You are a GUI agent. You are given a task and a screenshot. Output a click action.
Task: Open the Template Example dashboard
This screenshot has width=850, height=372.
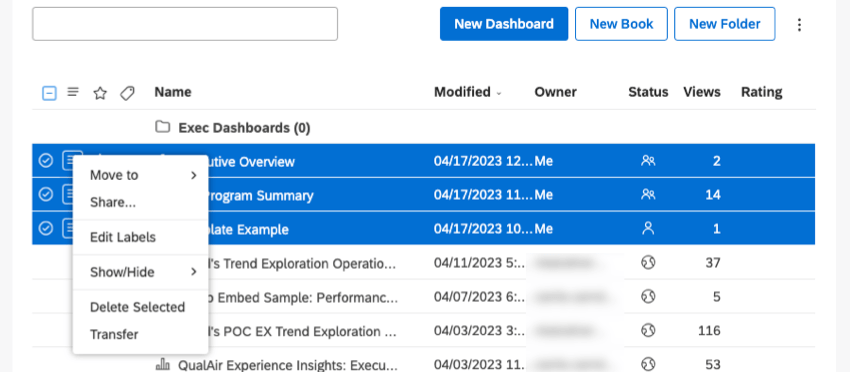(x=248, y=229)
